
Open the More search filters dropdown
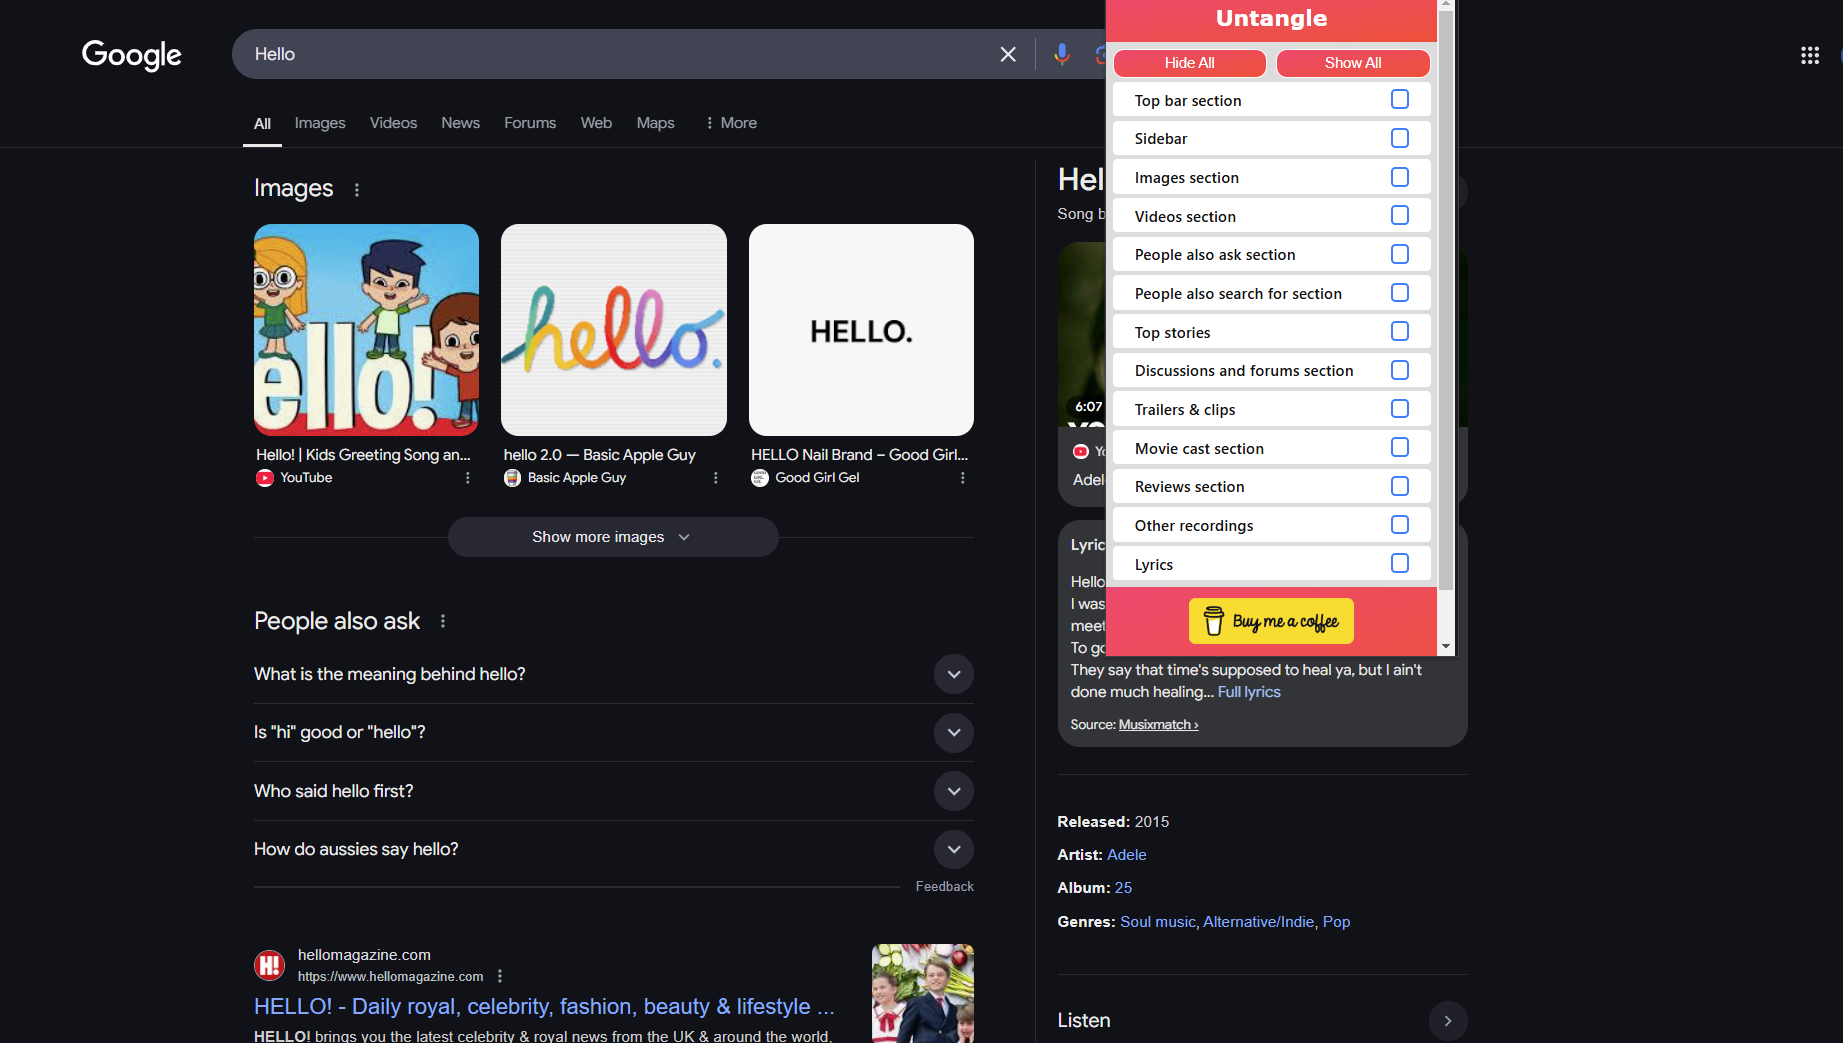coord(730,123)
